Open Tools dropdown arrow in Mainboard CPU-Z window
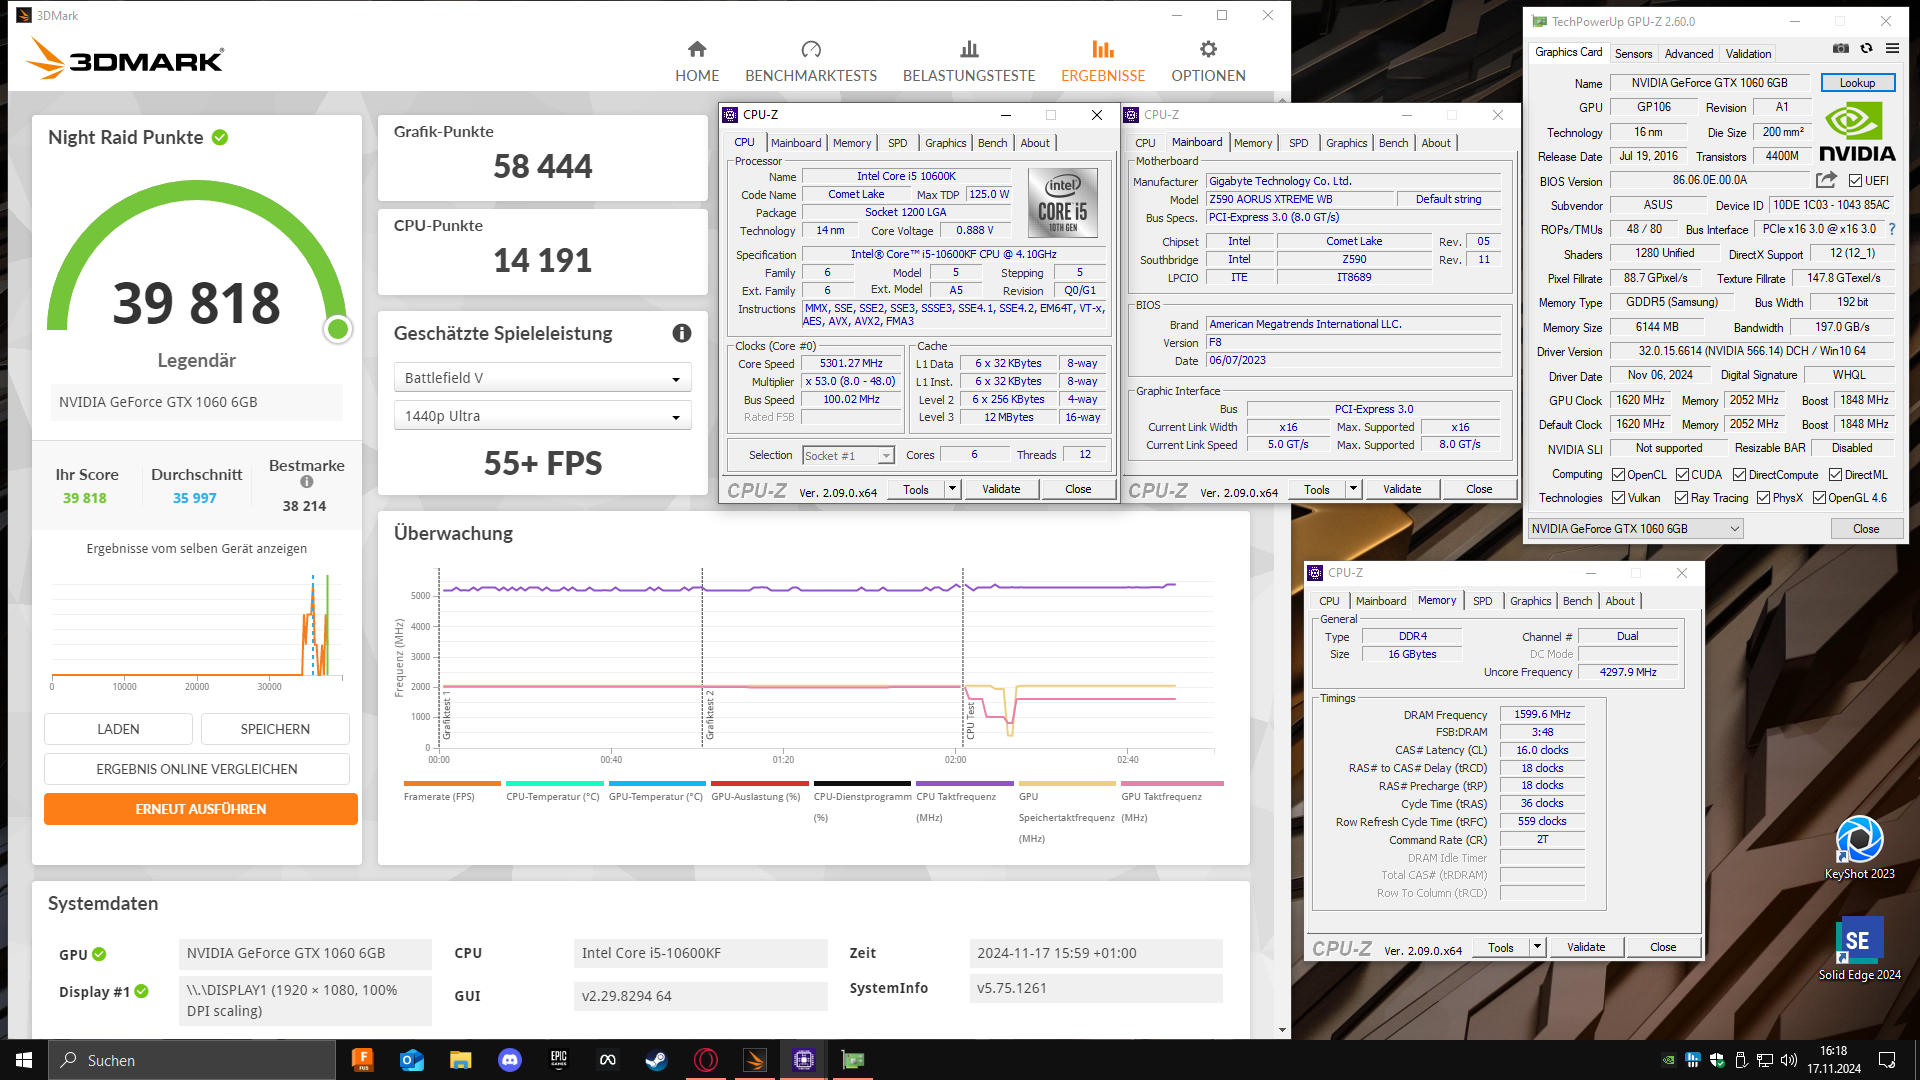 click(x=1353, y=489)
